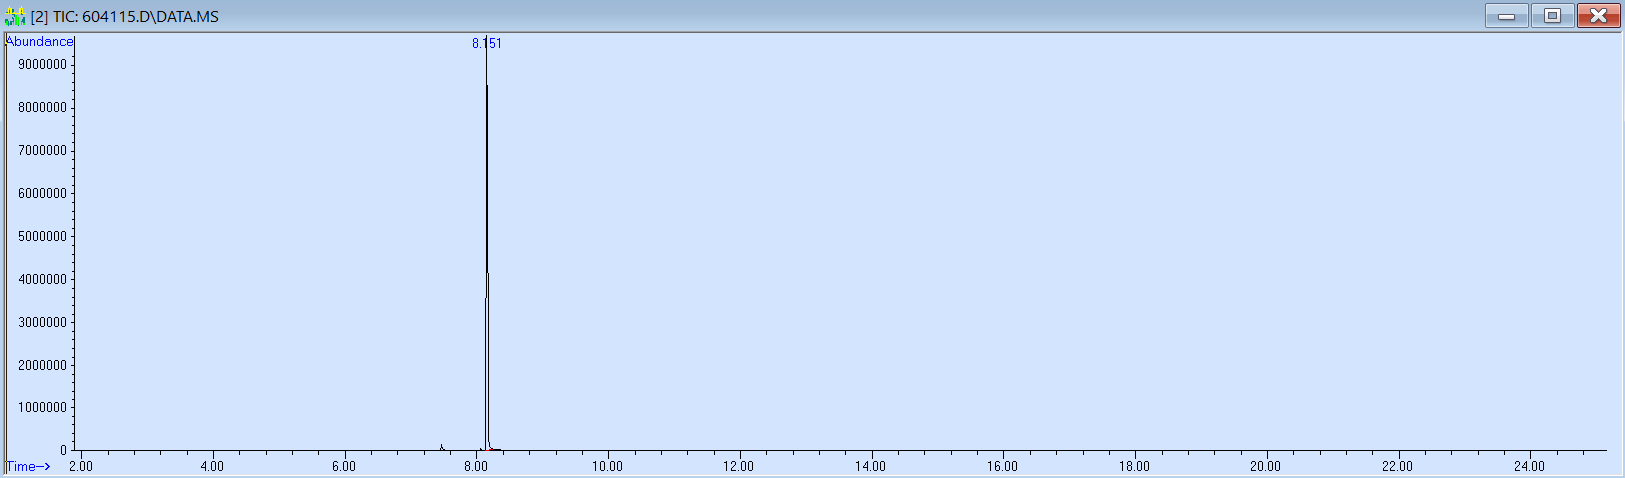Close the TIC 604115.D window

(1598, 16)
